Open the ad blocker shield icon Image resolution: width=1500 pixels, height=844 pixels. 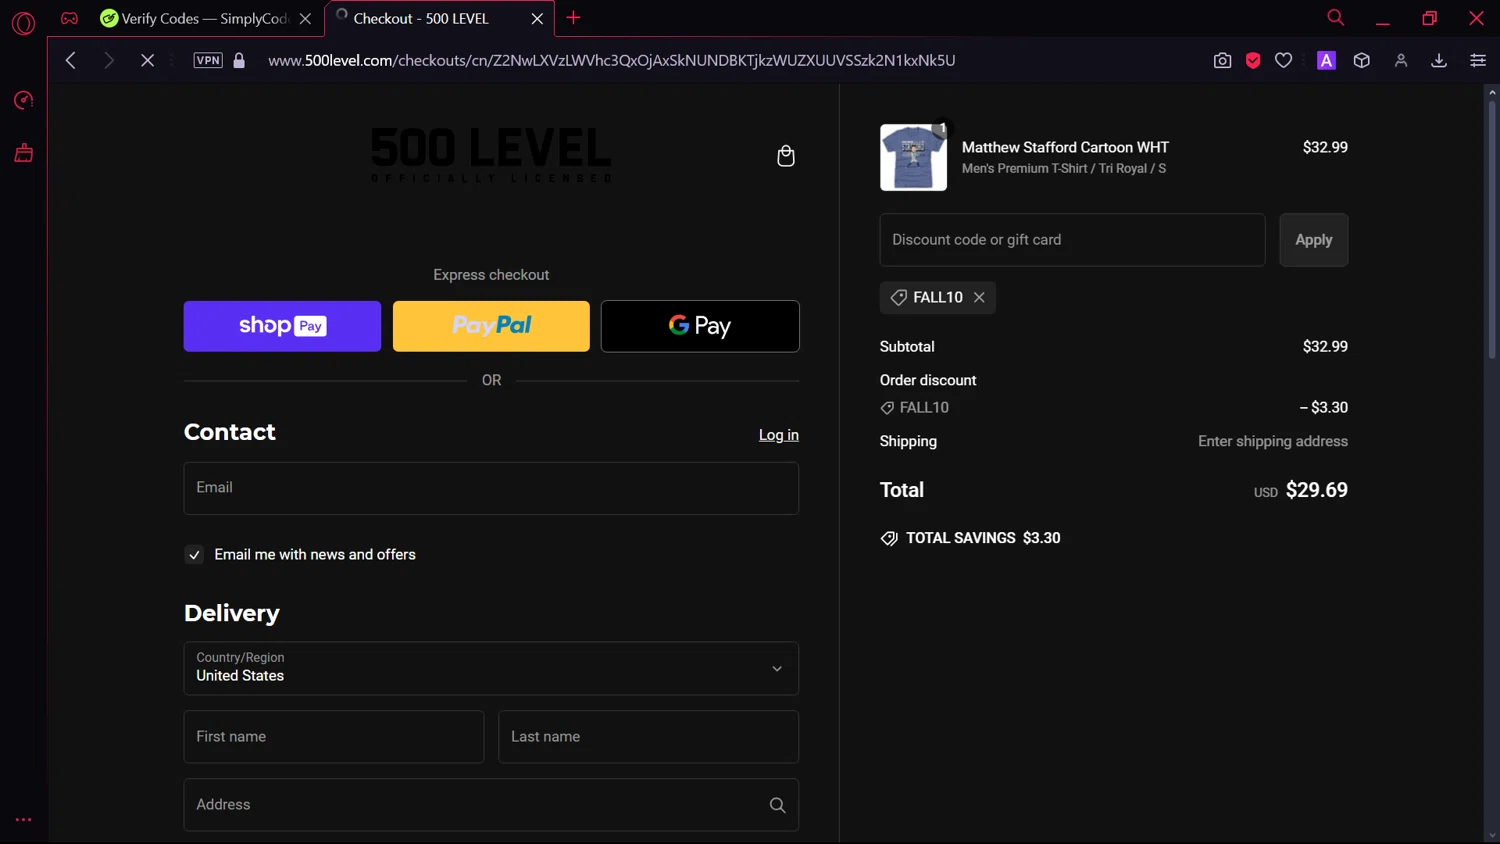pyautogui.click(x=1253, y=60)
